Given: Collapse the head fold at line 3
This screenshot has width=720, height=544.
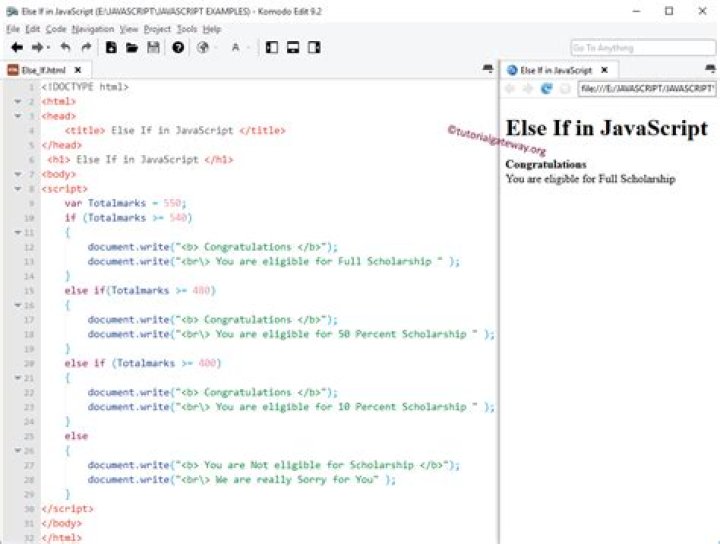Looking at the screenshot, I should click(x=18, y=116).
